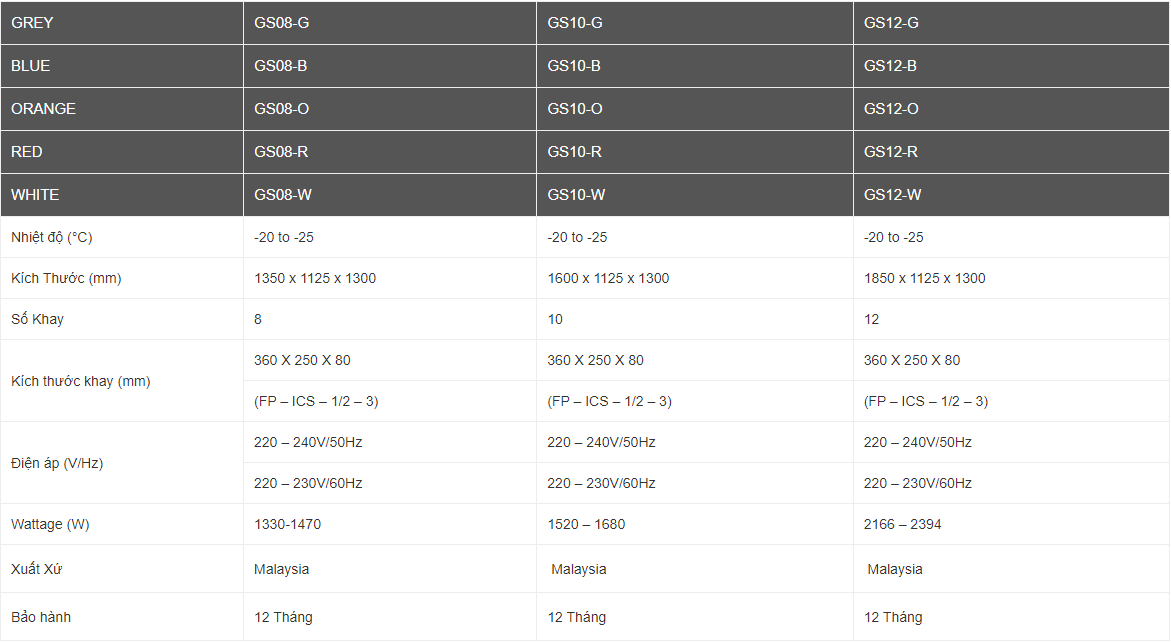Click the Điện áp (V/Hz) label
Screen dimensions: 1171x642
[x=57, y=463]
